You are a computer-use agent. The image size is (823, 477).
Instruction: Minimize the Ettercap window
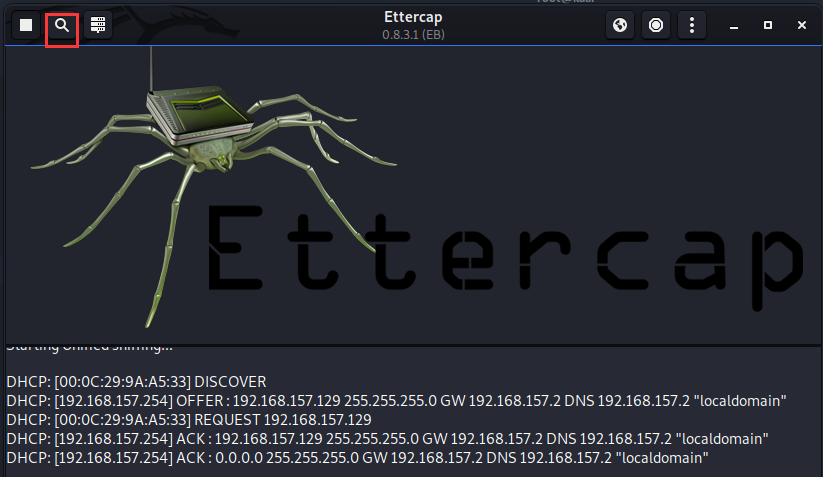[734, 25]
